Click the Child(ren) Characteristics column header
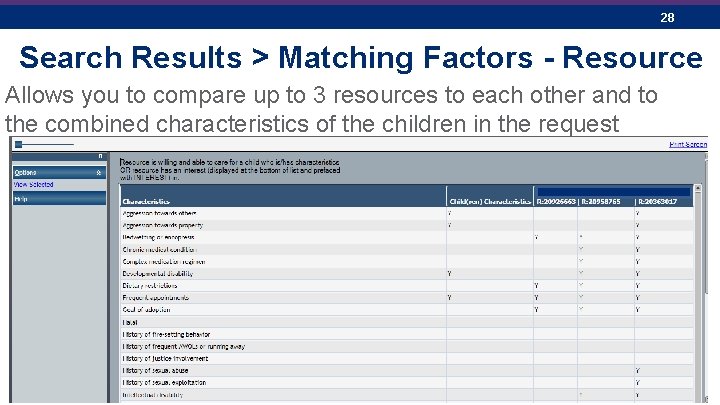The width and height of the screenshot is (720, 405). (x=490, y=201)
